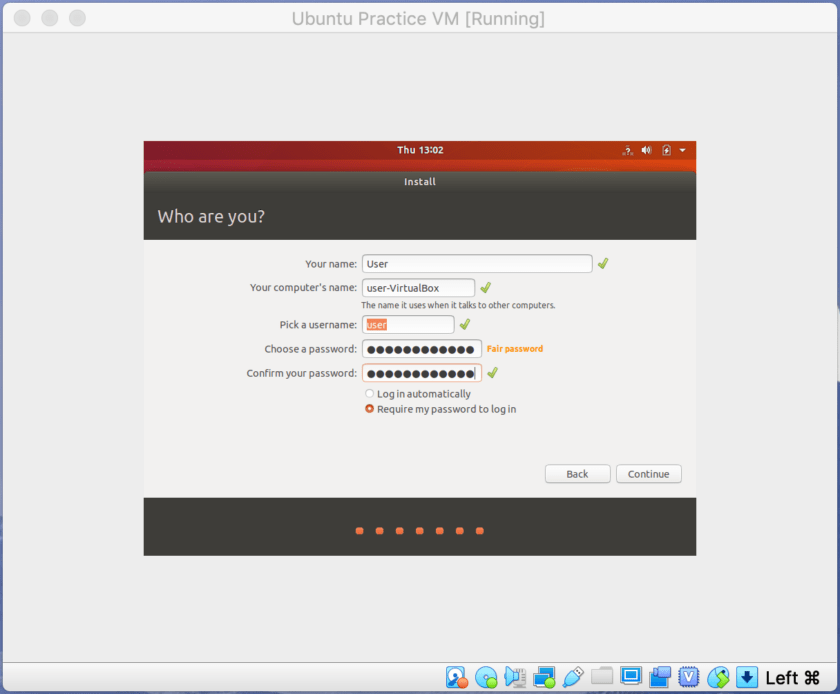The image size is (840, 694).
Task: Open the video recording status icon
Action: click(660, 677)
